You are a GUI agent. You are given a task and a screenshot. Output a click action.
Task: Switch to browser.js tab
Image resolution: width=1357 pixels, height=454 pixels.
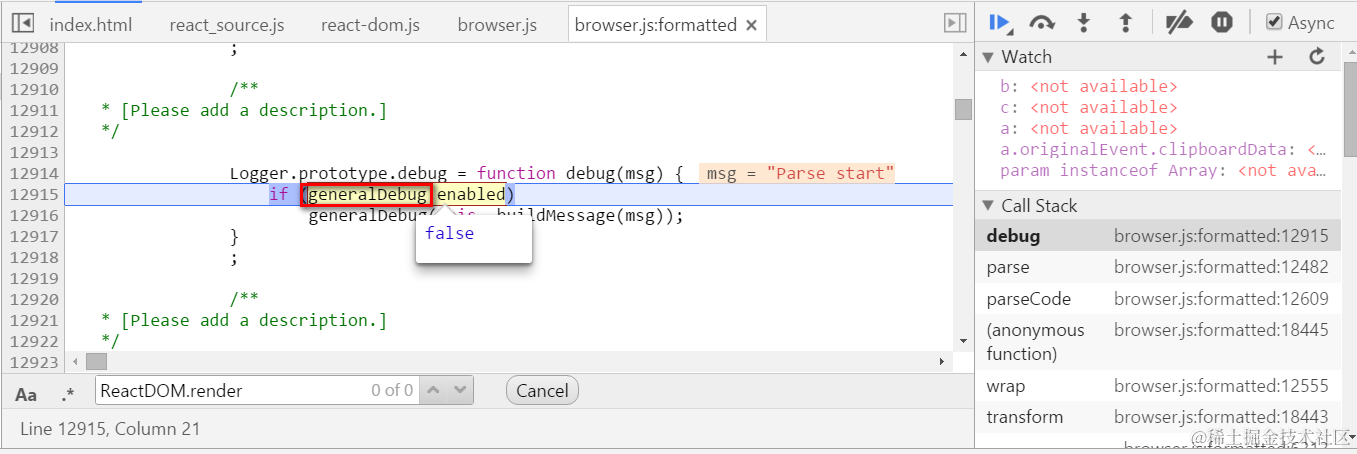pos(497,25)
